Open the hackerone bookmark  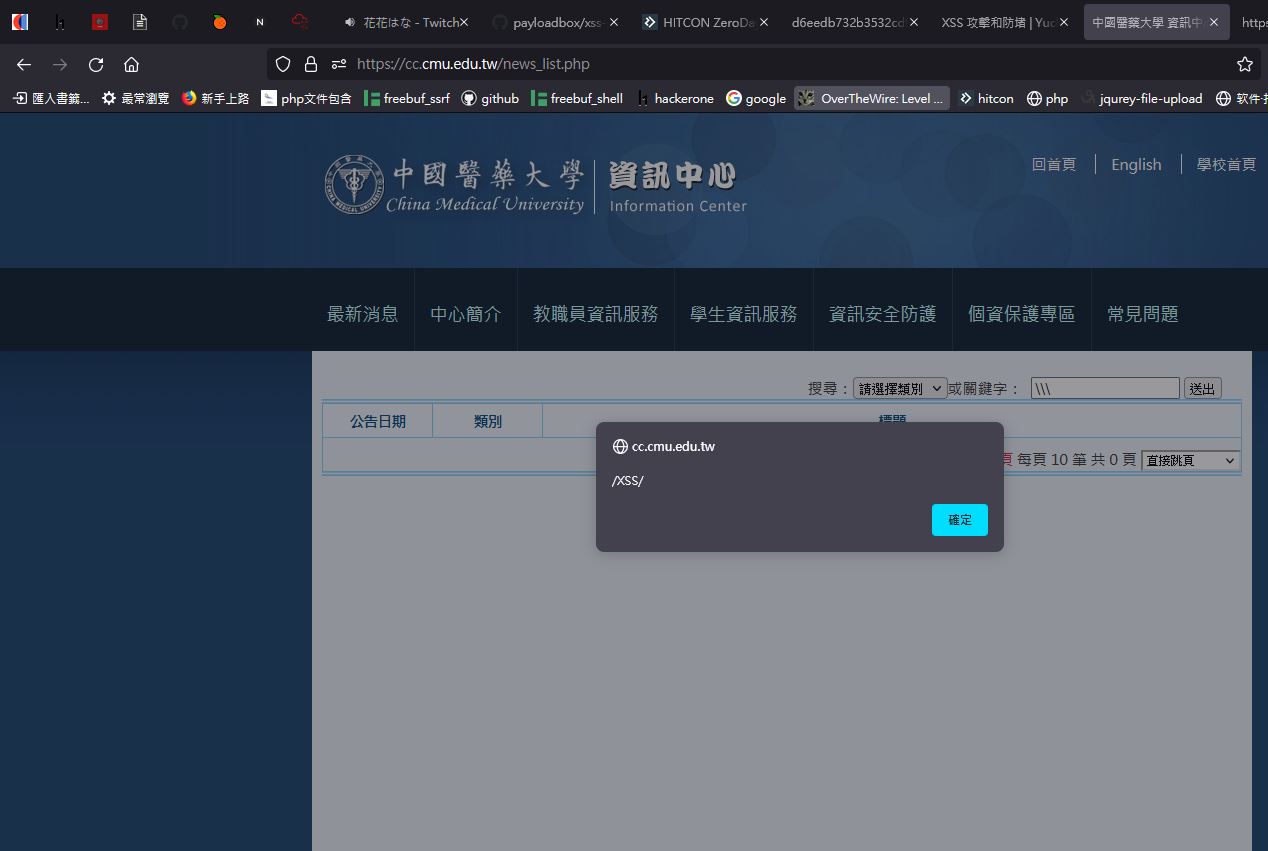[676, 98]
